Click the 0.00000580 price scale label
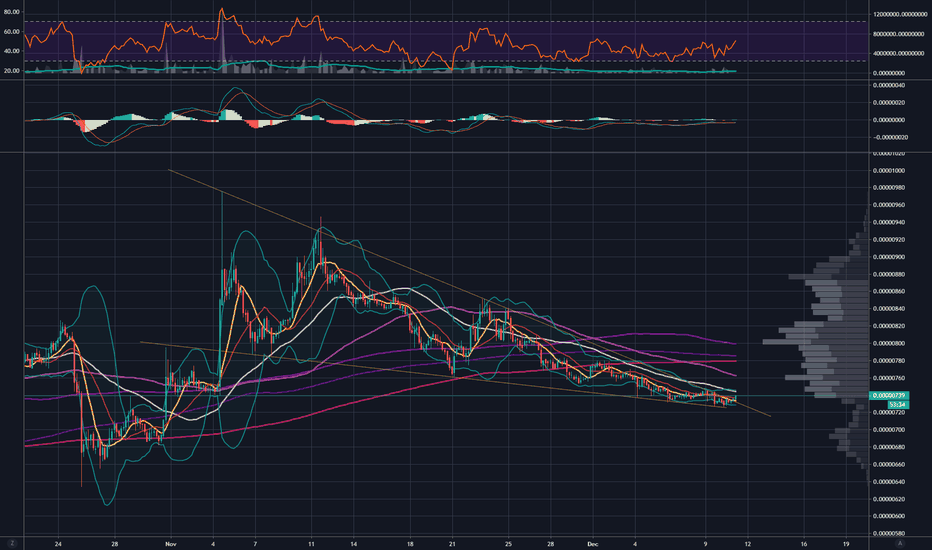This screenshot has height=550, width=932. pos(888,533)
